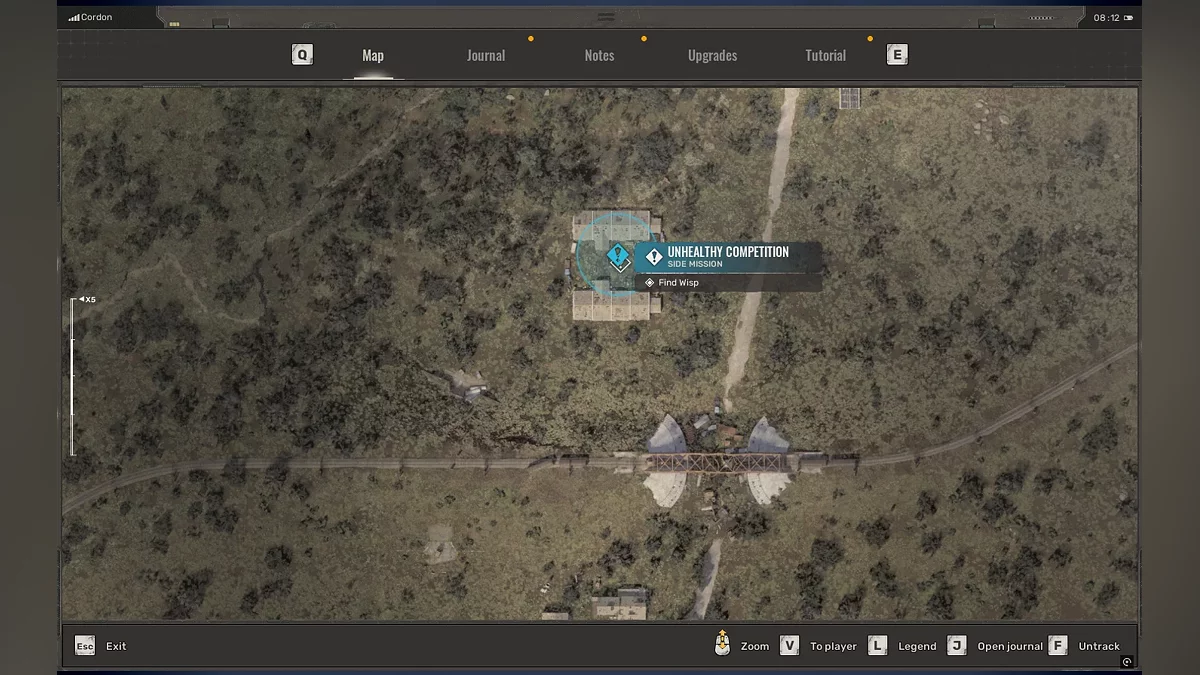Click the Legend label in bottom bar
The width and height of the screenshot is (1200, 675).
tap(917, 646)
